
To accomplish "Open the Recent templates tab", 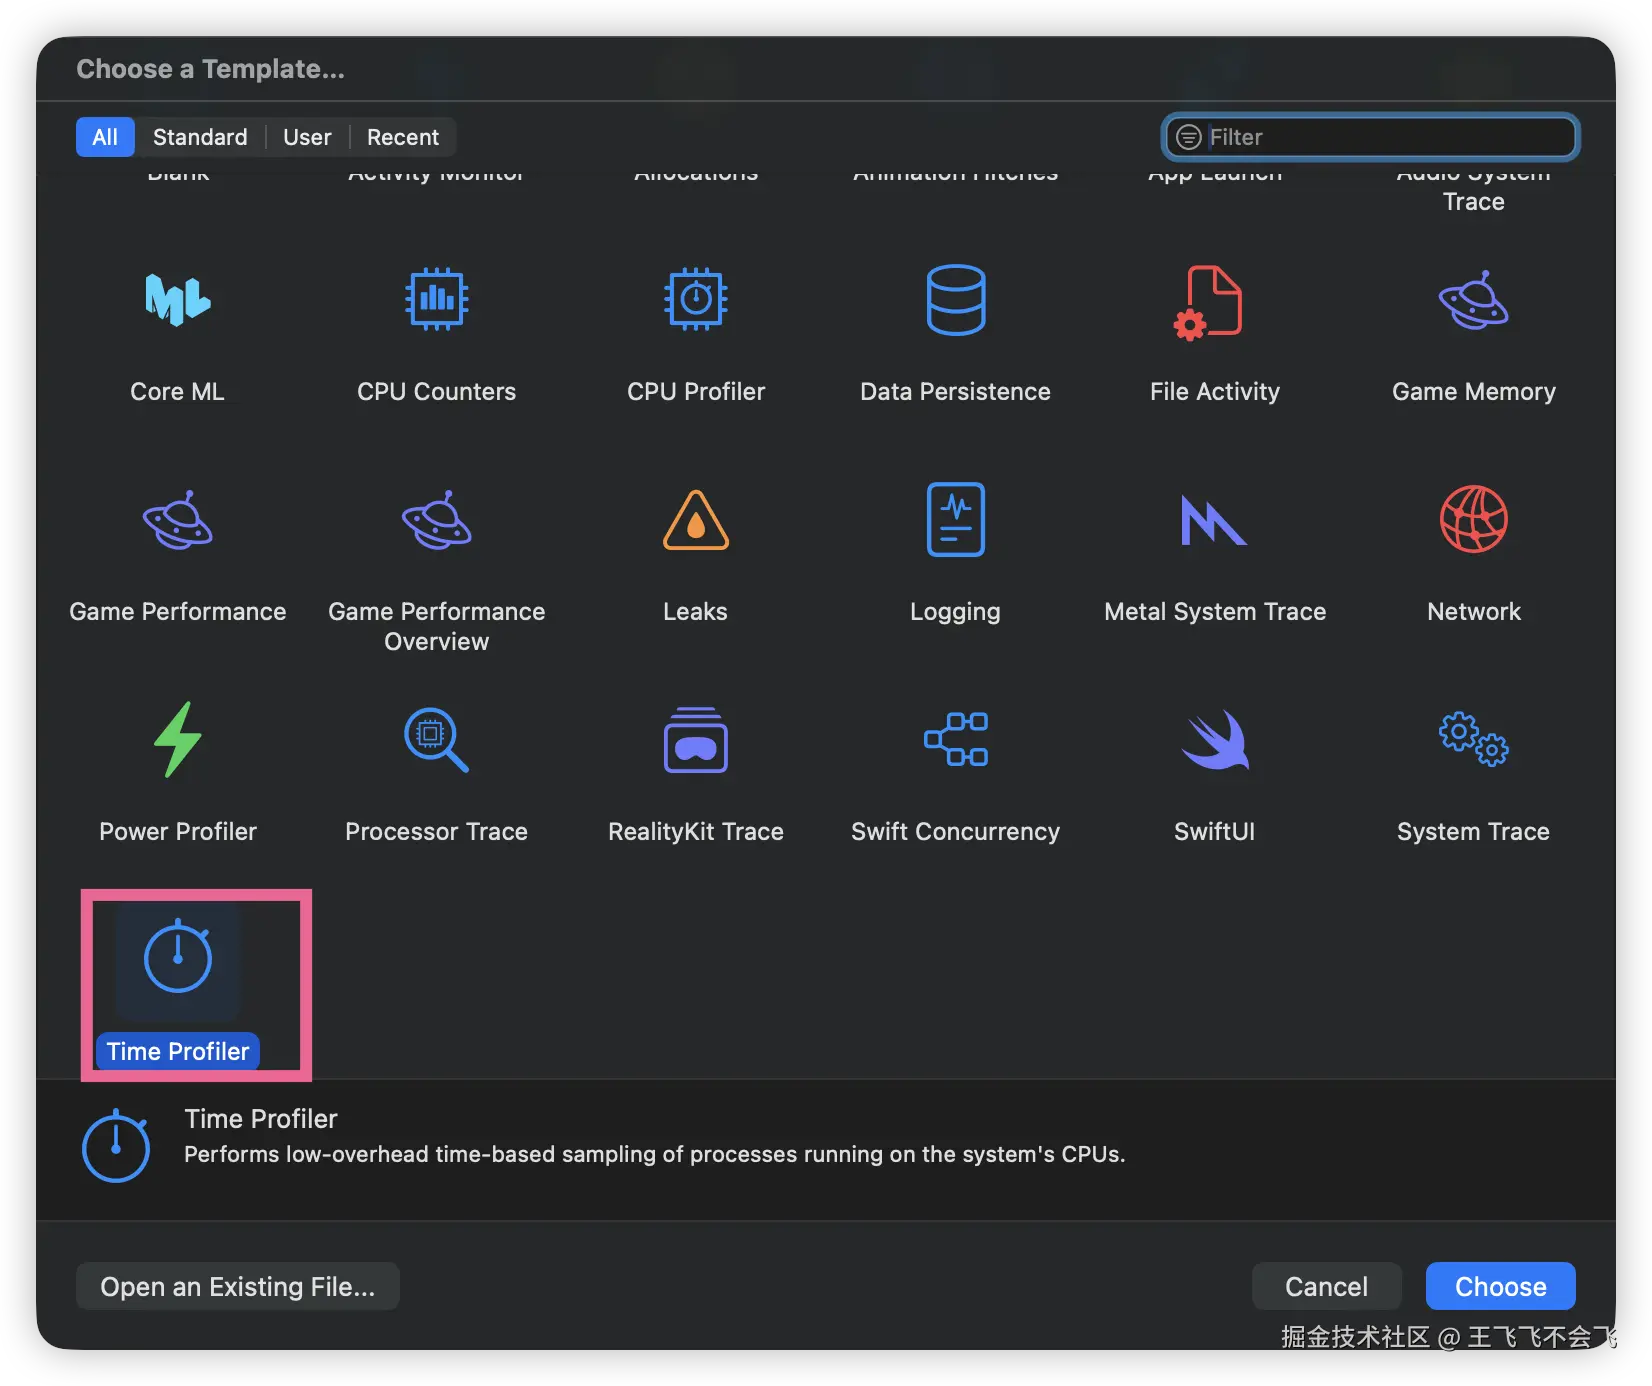I will click(x=403, y=137).
